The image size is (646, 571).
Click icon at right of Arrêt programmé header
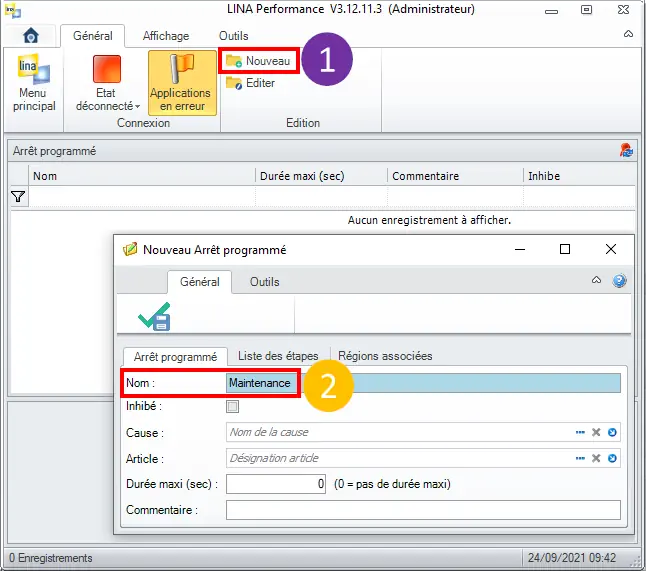click(626, 150)
